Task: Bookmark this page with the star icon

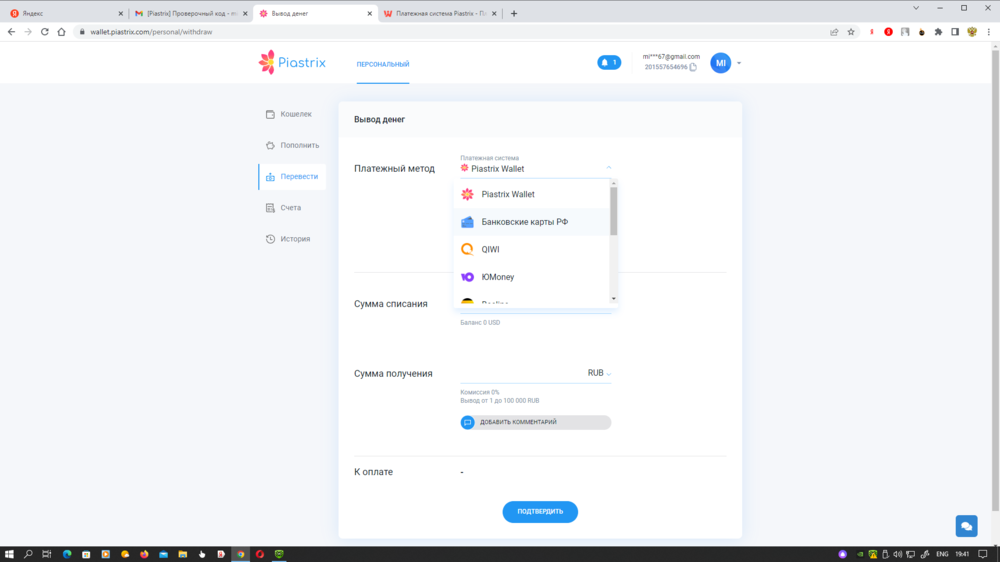Action: (851, 32)
